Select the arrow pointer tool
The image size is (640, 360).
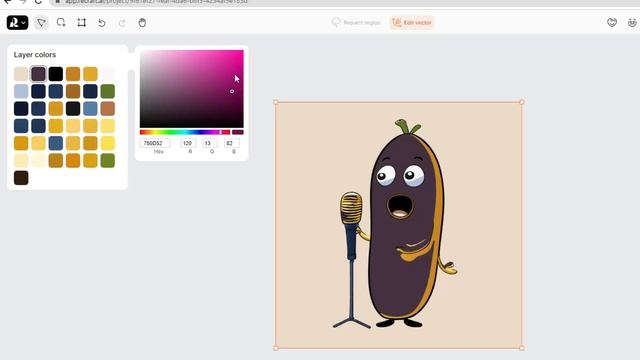pyautogui.click(x=41, y=22)
